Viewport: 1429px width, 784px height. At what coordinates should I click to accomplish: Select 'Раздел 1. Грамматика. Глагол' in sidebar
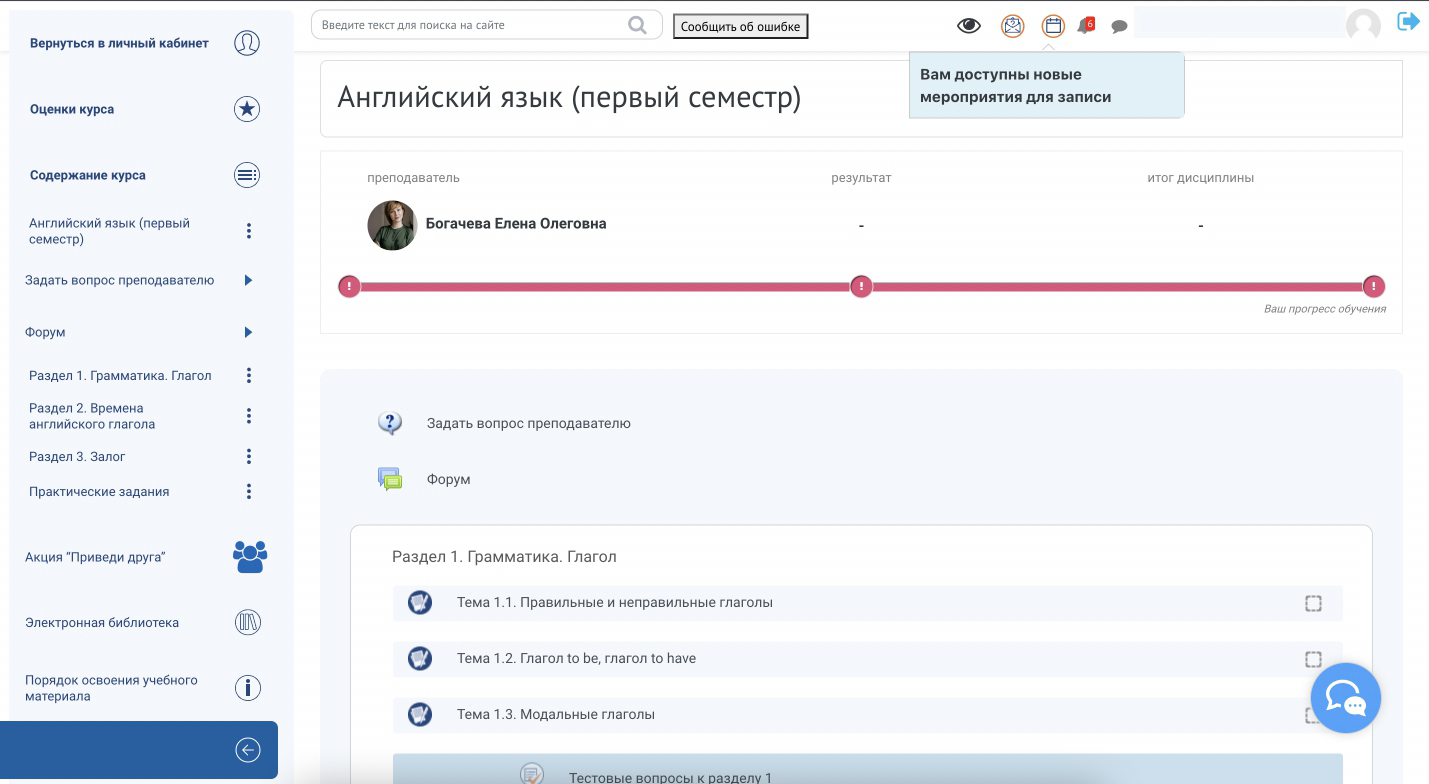click(120, 376)
